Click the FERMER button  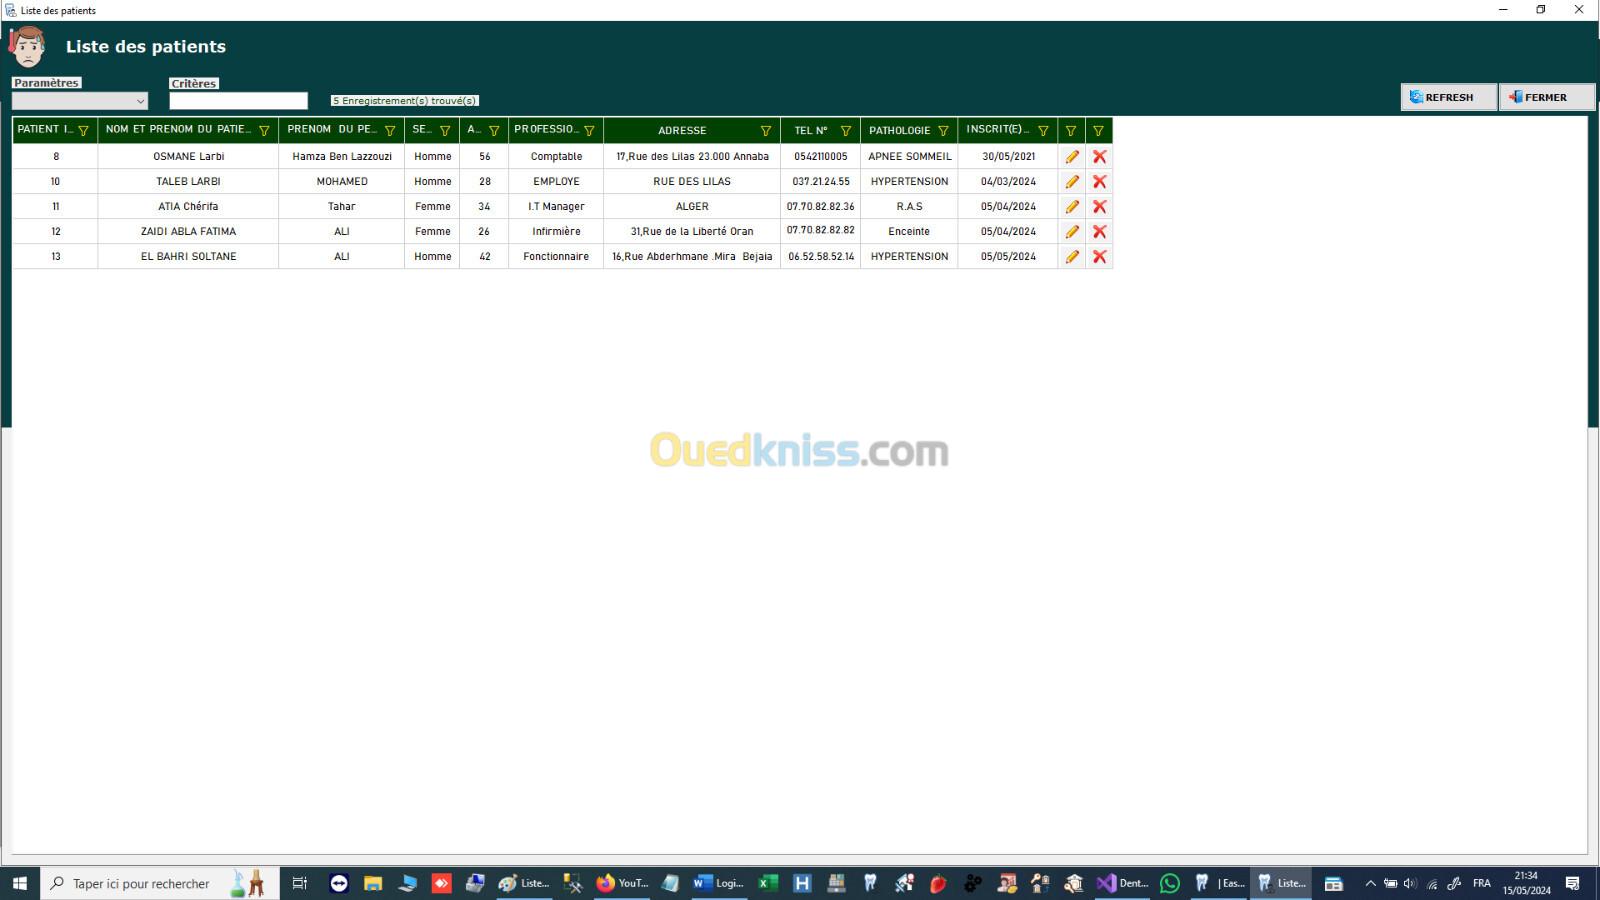pyautogui.click(x=1546, y=97)
